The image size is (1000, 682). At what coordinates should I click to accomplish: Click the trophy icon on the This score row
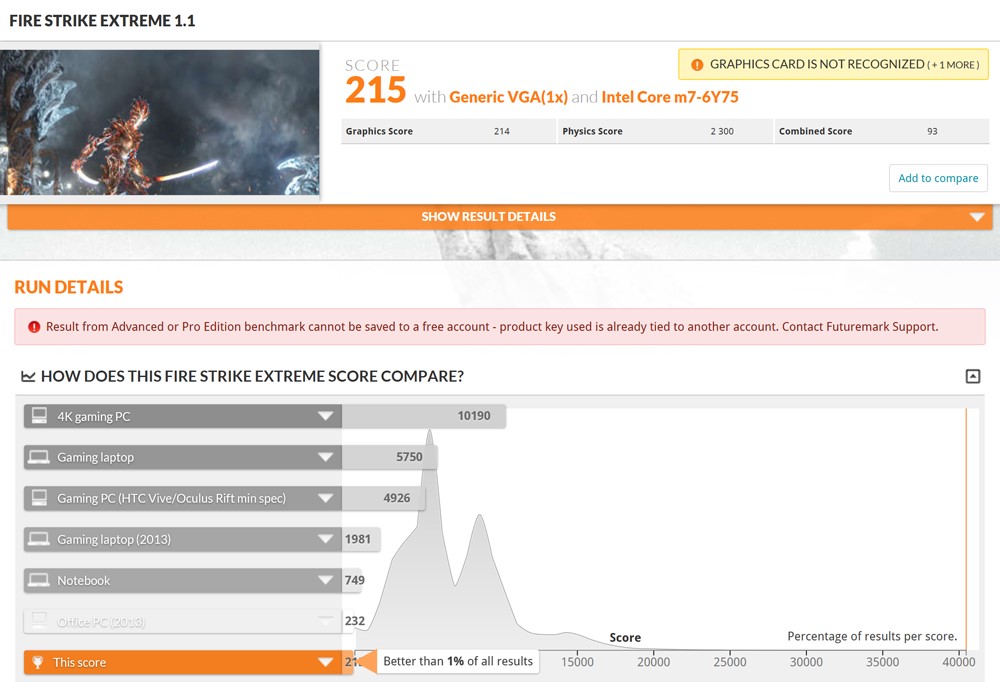[x=38, y=662]
